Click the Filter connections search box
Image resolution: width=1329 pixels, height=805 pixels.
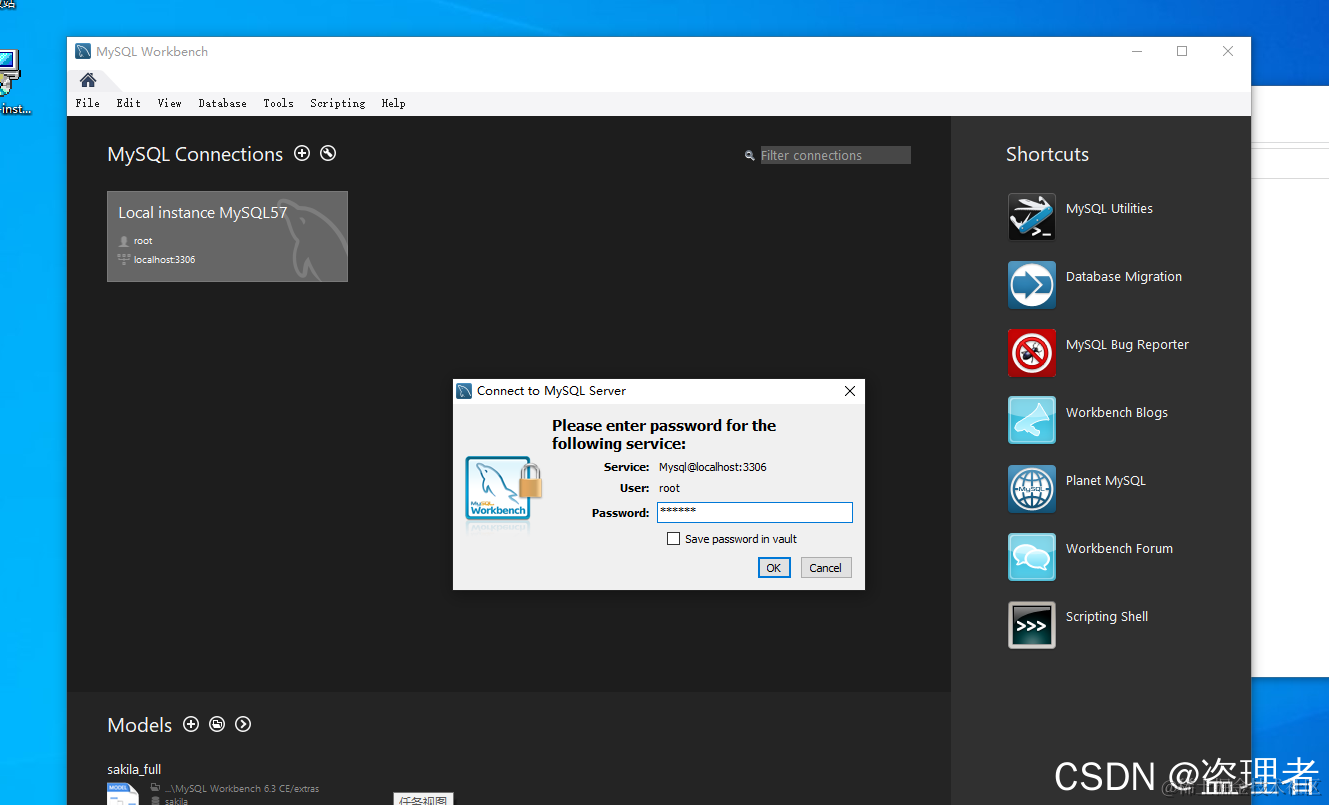coord(835,155)
